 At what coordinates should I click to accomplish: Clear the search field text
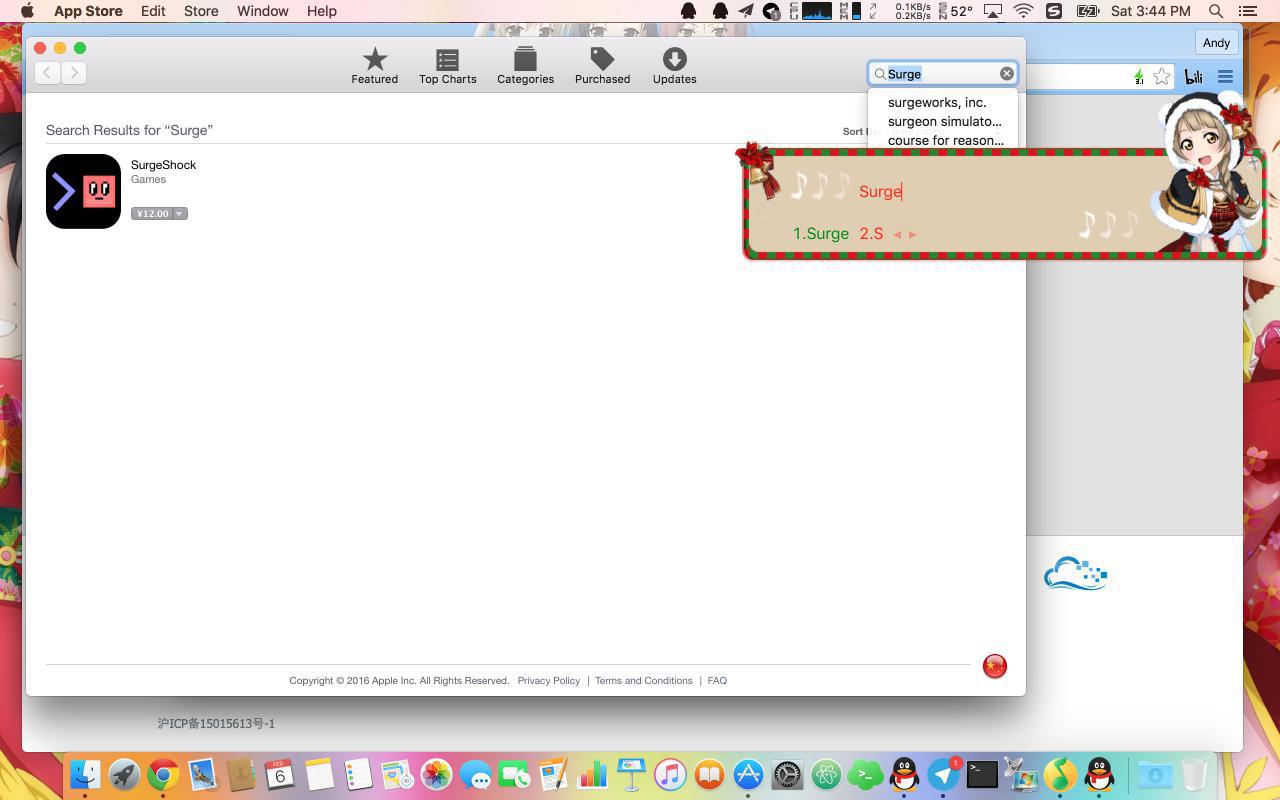[x=1007, y=73]
